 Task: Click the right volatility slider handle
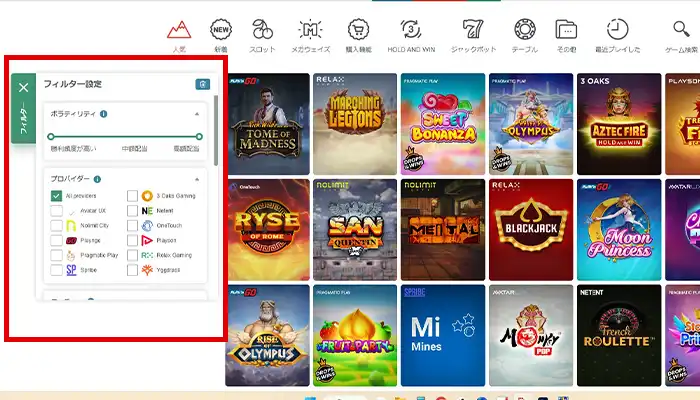(199, 137)
